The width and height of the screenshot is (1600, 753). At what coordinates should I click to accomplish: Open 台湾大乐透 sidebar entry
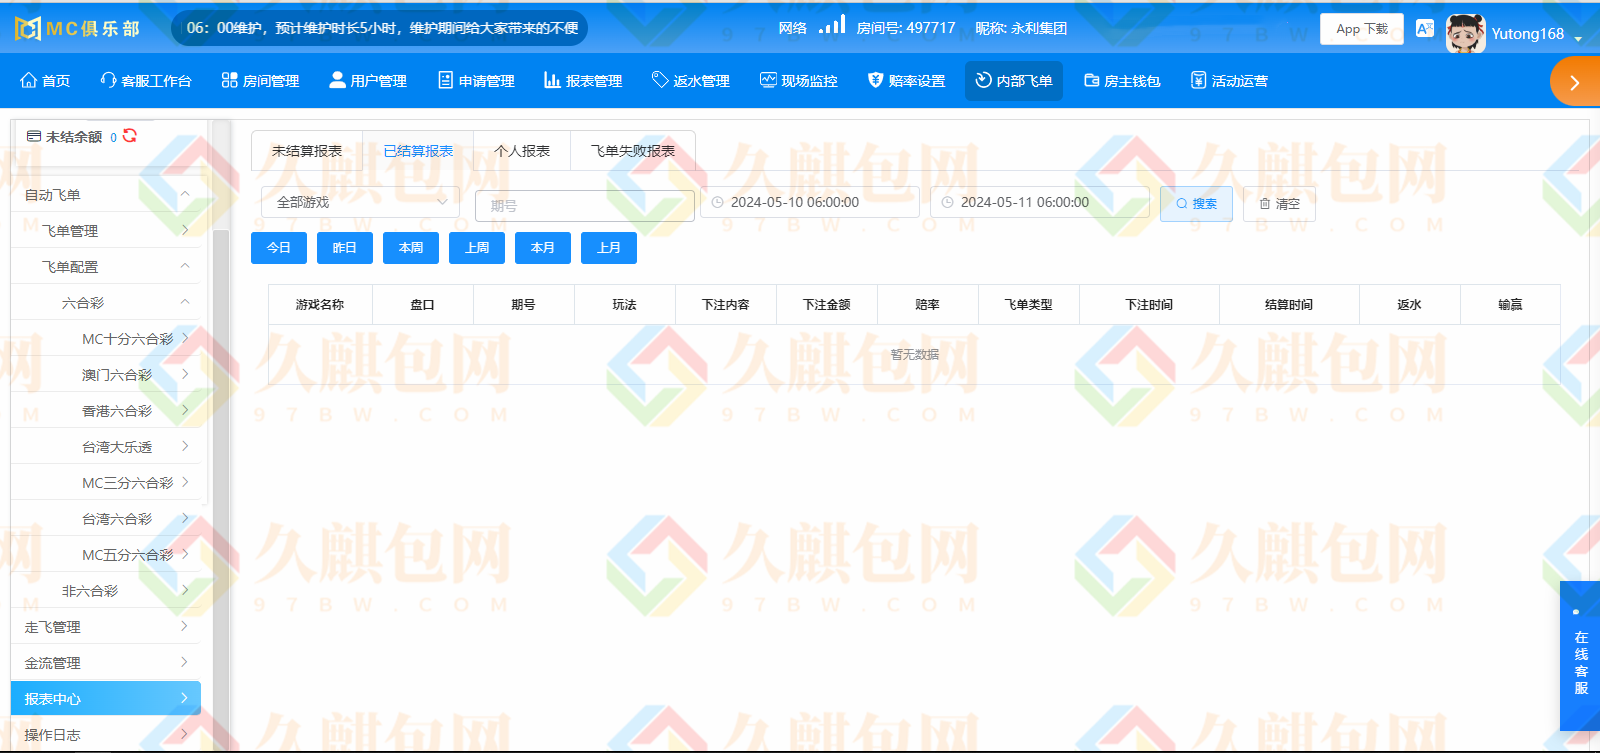click(x=106, y=446)
